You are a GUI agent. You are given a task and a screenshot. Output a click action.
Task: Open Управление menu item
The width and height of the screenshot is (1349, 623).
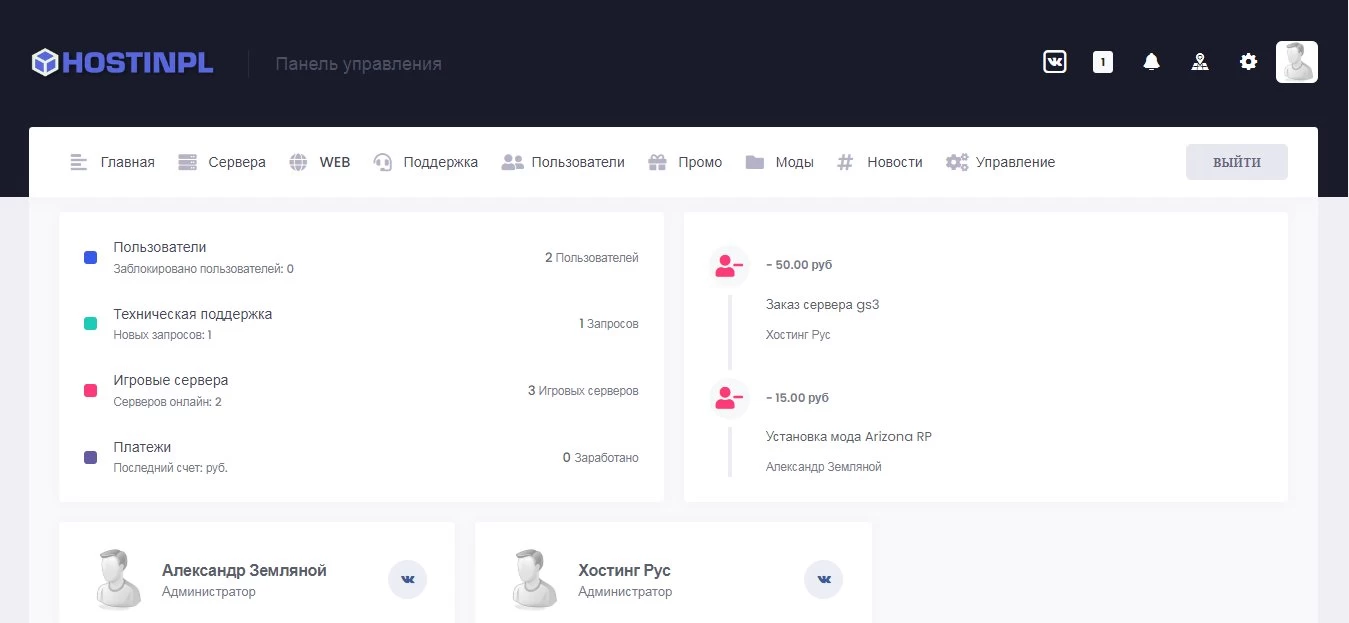[1015, 162]
